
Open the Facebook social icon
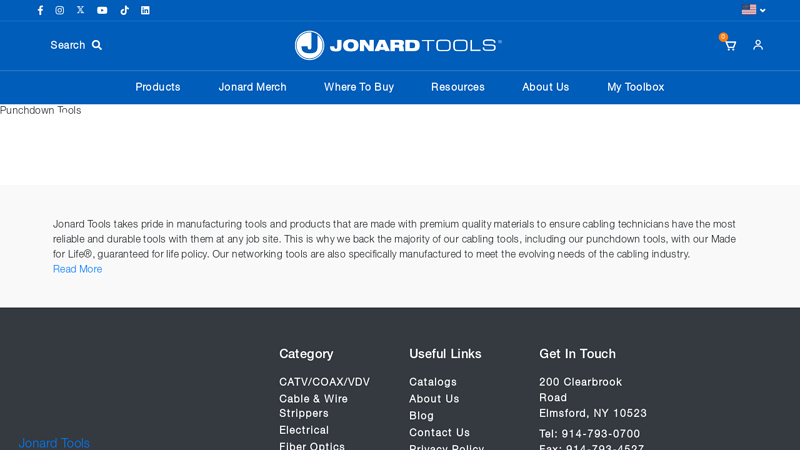click(40, 10)
